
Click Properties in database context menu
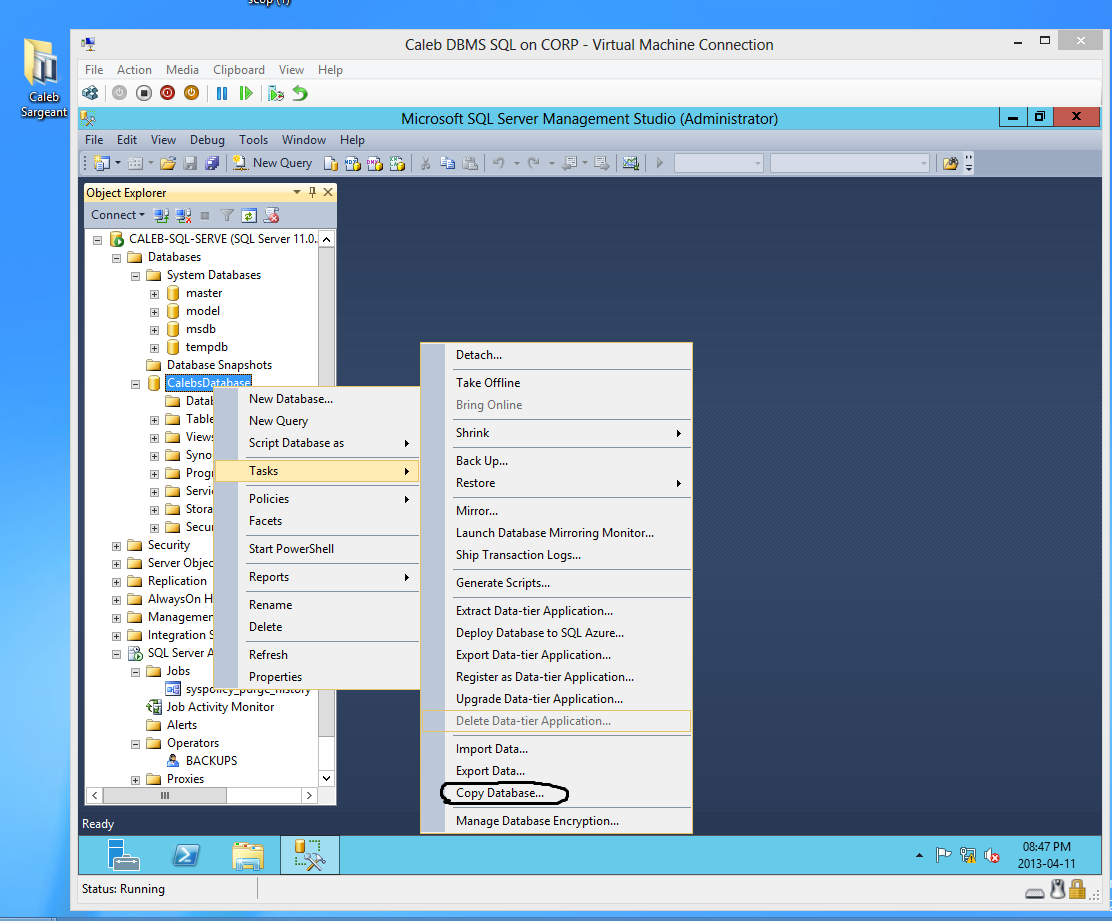point(317,677)
